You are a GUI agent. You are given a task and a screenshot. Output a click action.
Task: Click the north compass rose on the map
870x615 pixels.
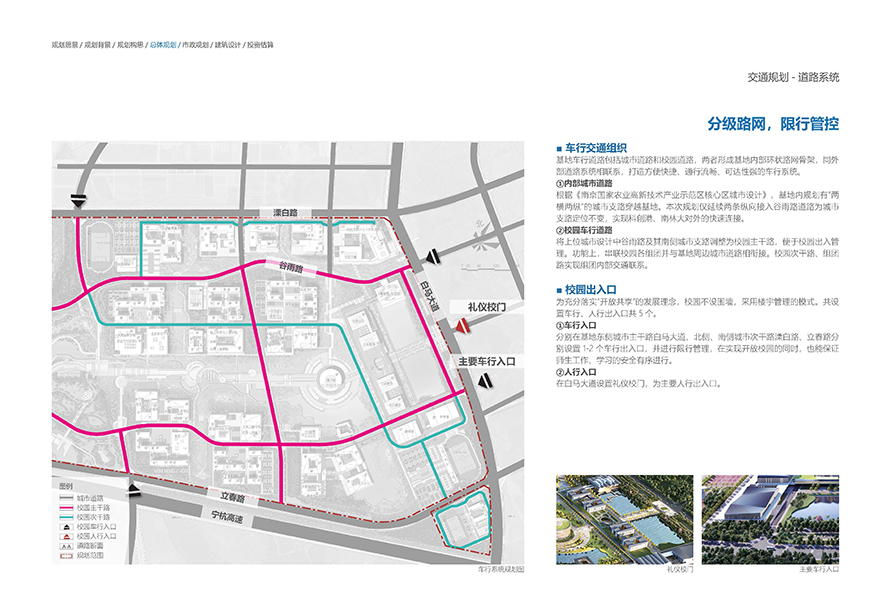483,239
